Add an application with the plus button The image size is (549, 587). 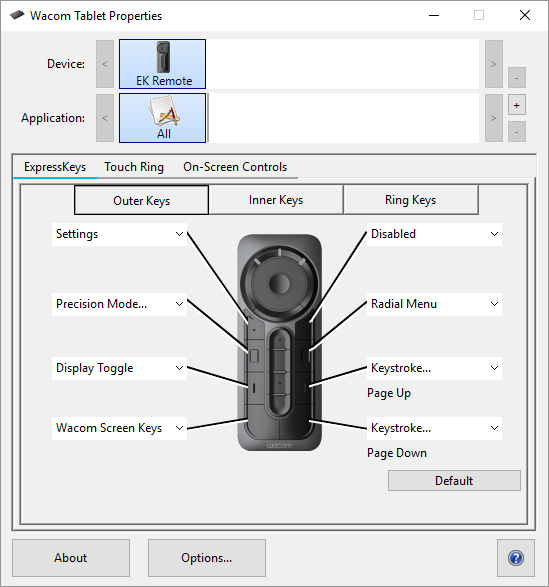(517, 105)
